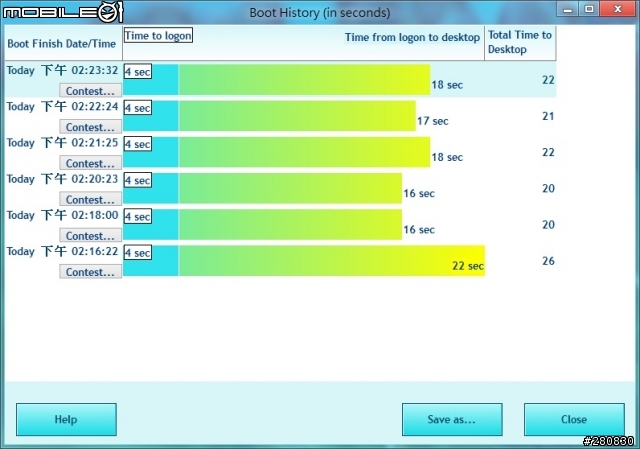
Task: Click Contest button for 02:20:23 boot
Action: 91,199
